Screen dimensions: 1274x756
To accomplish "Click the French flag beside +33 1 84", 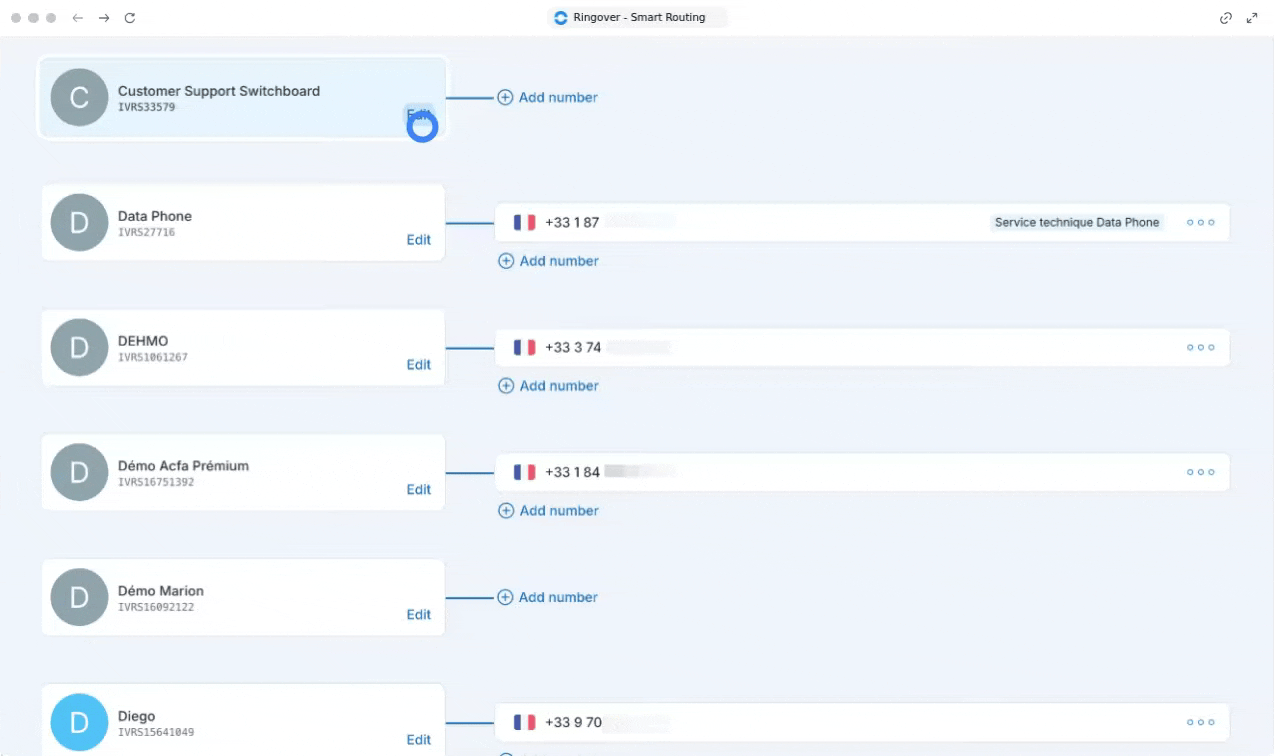I will point(524,472).
